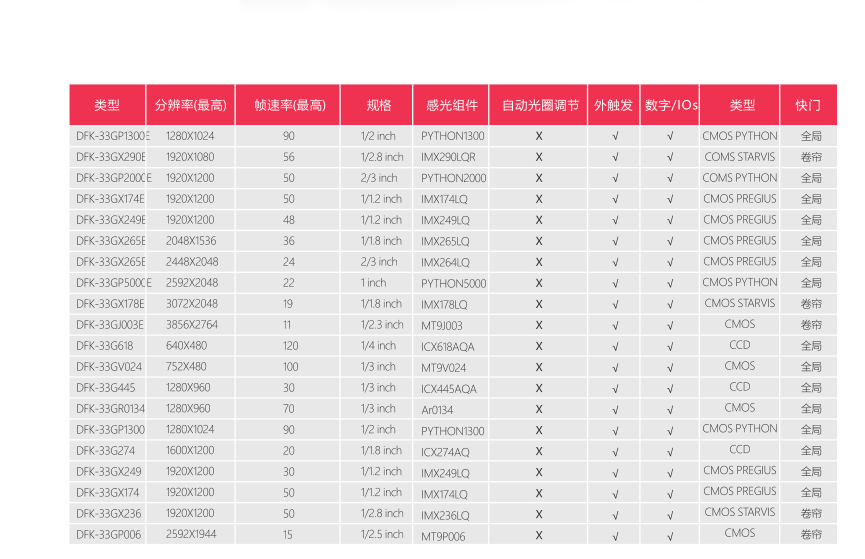This screenshot has width=865, height=559.
Task: Click the 帧速率(最高) column header
Action: (289, 105)
